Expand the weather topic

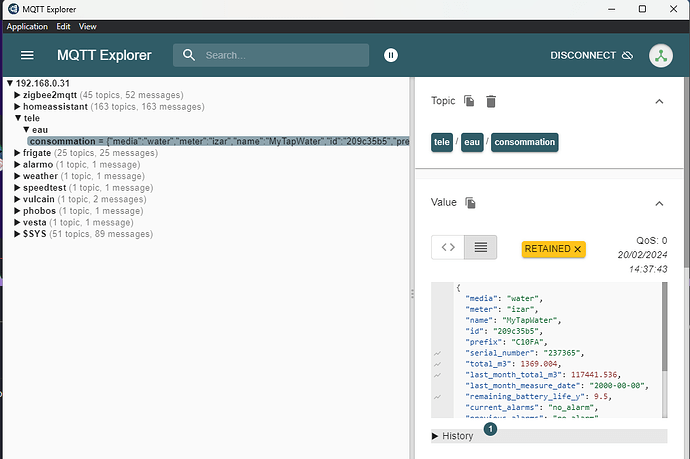click(x=17, y=176)
